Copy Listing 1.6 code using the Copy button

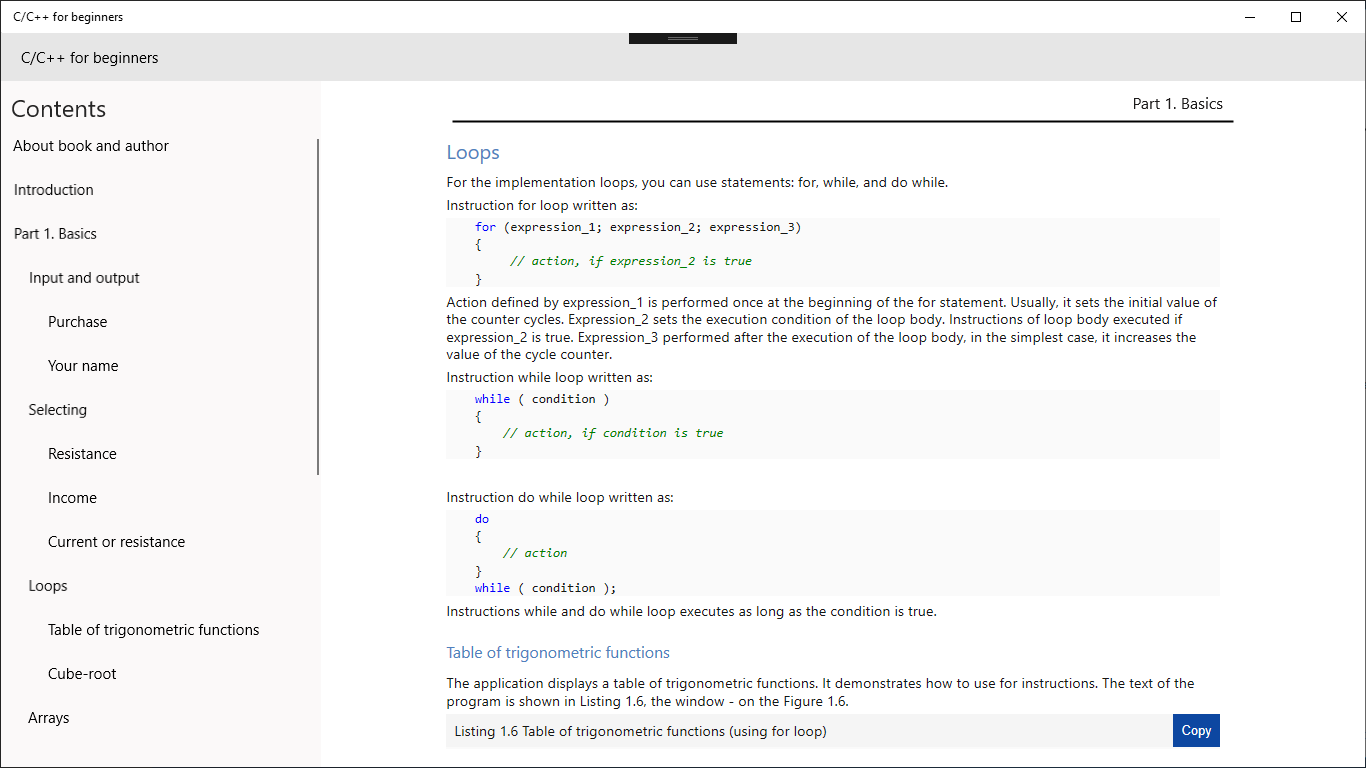(1195, 730)
